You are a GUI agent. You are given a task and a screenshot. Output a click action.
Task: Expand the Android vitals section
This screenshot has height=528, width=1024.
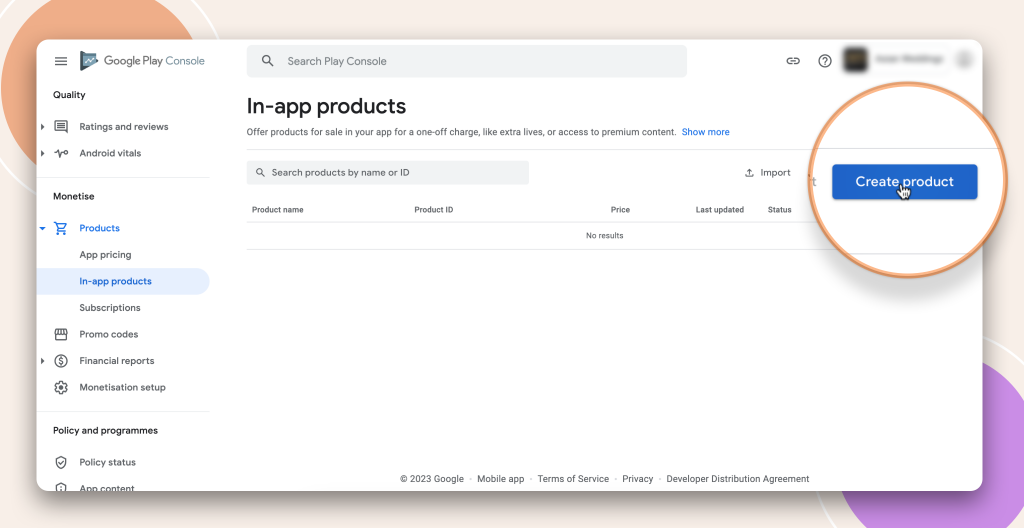[x=42, y=154]
